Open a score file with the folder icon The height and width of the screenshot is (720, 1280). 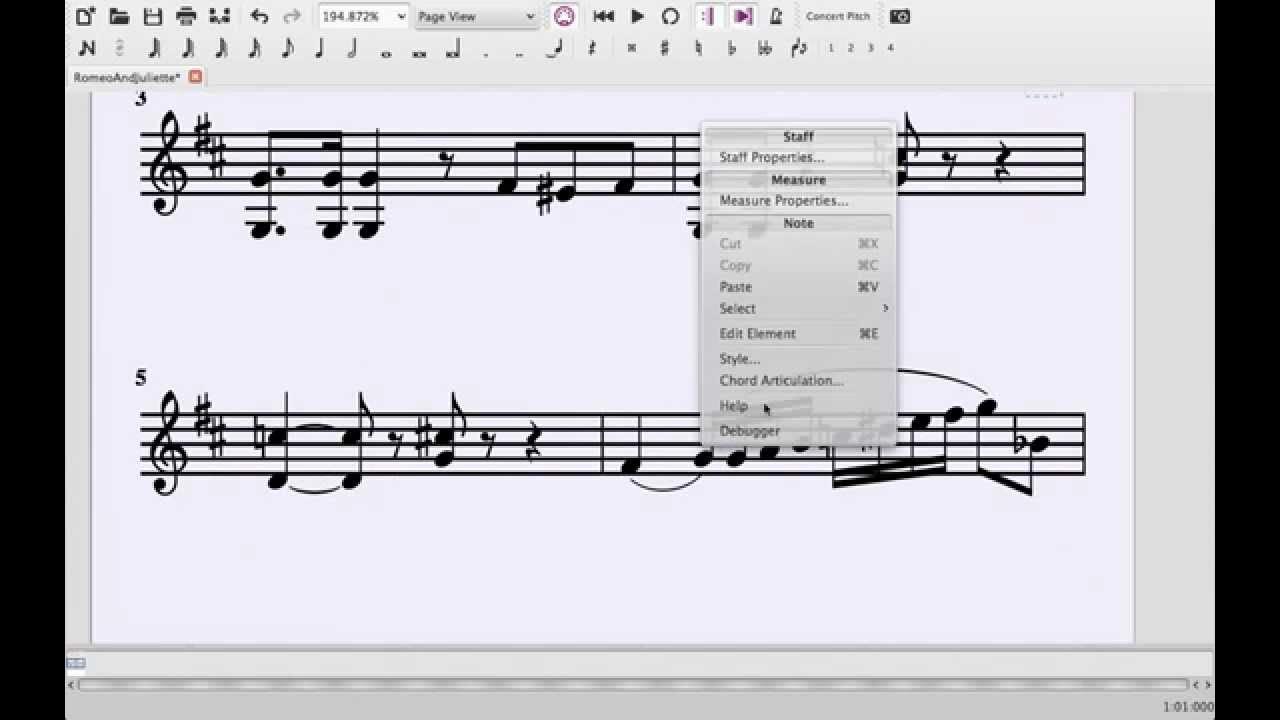click(x=119, y=16)
